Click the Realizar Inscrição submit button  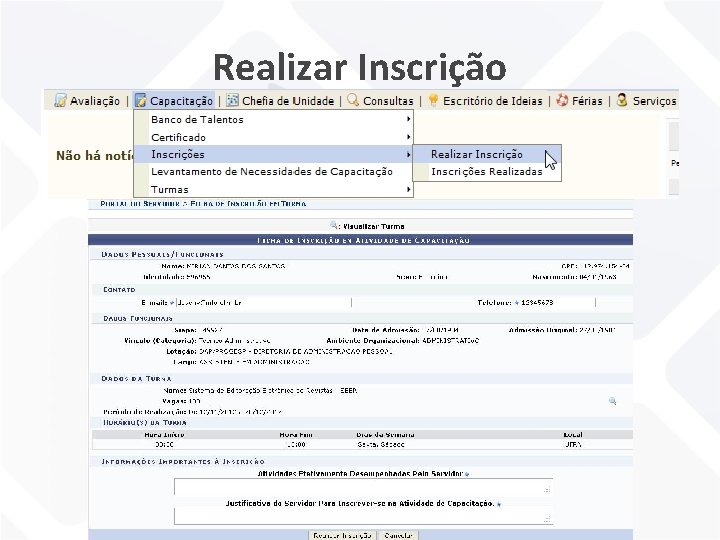(x=343, y=535)
